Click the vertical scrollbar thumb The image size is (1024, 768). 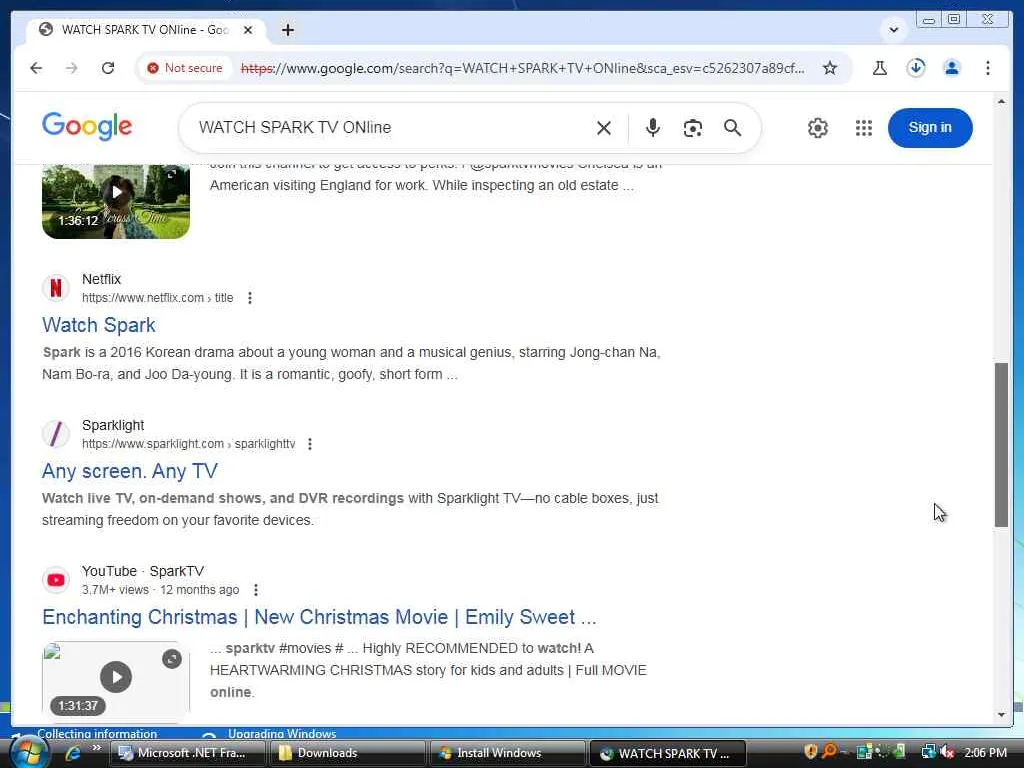[1001, 444]
